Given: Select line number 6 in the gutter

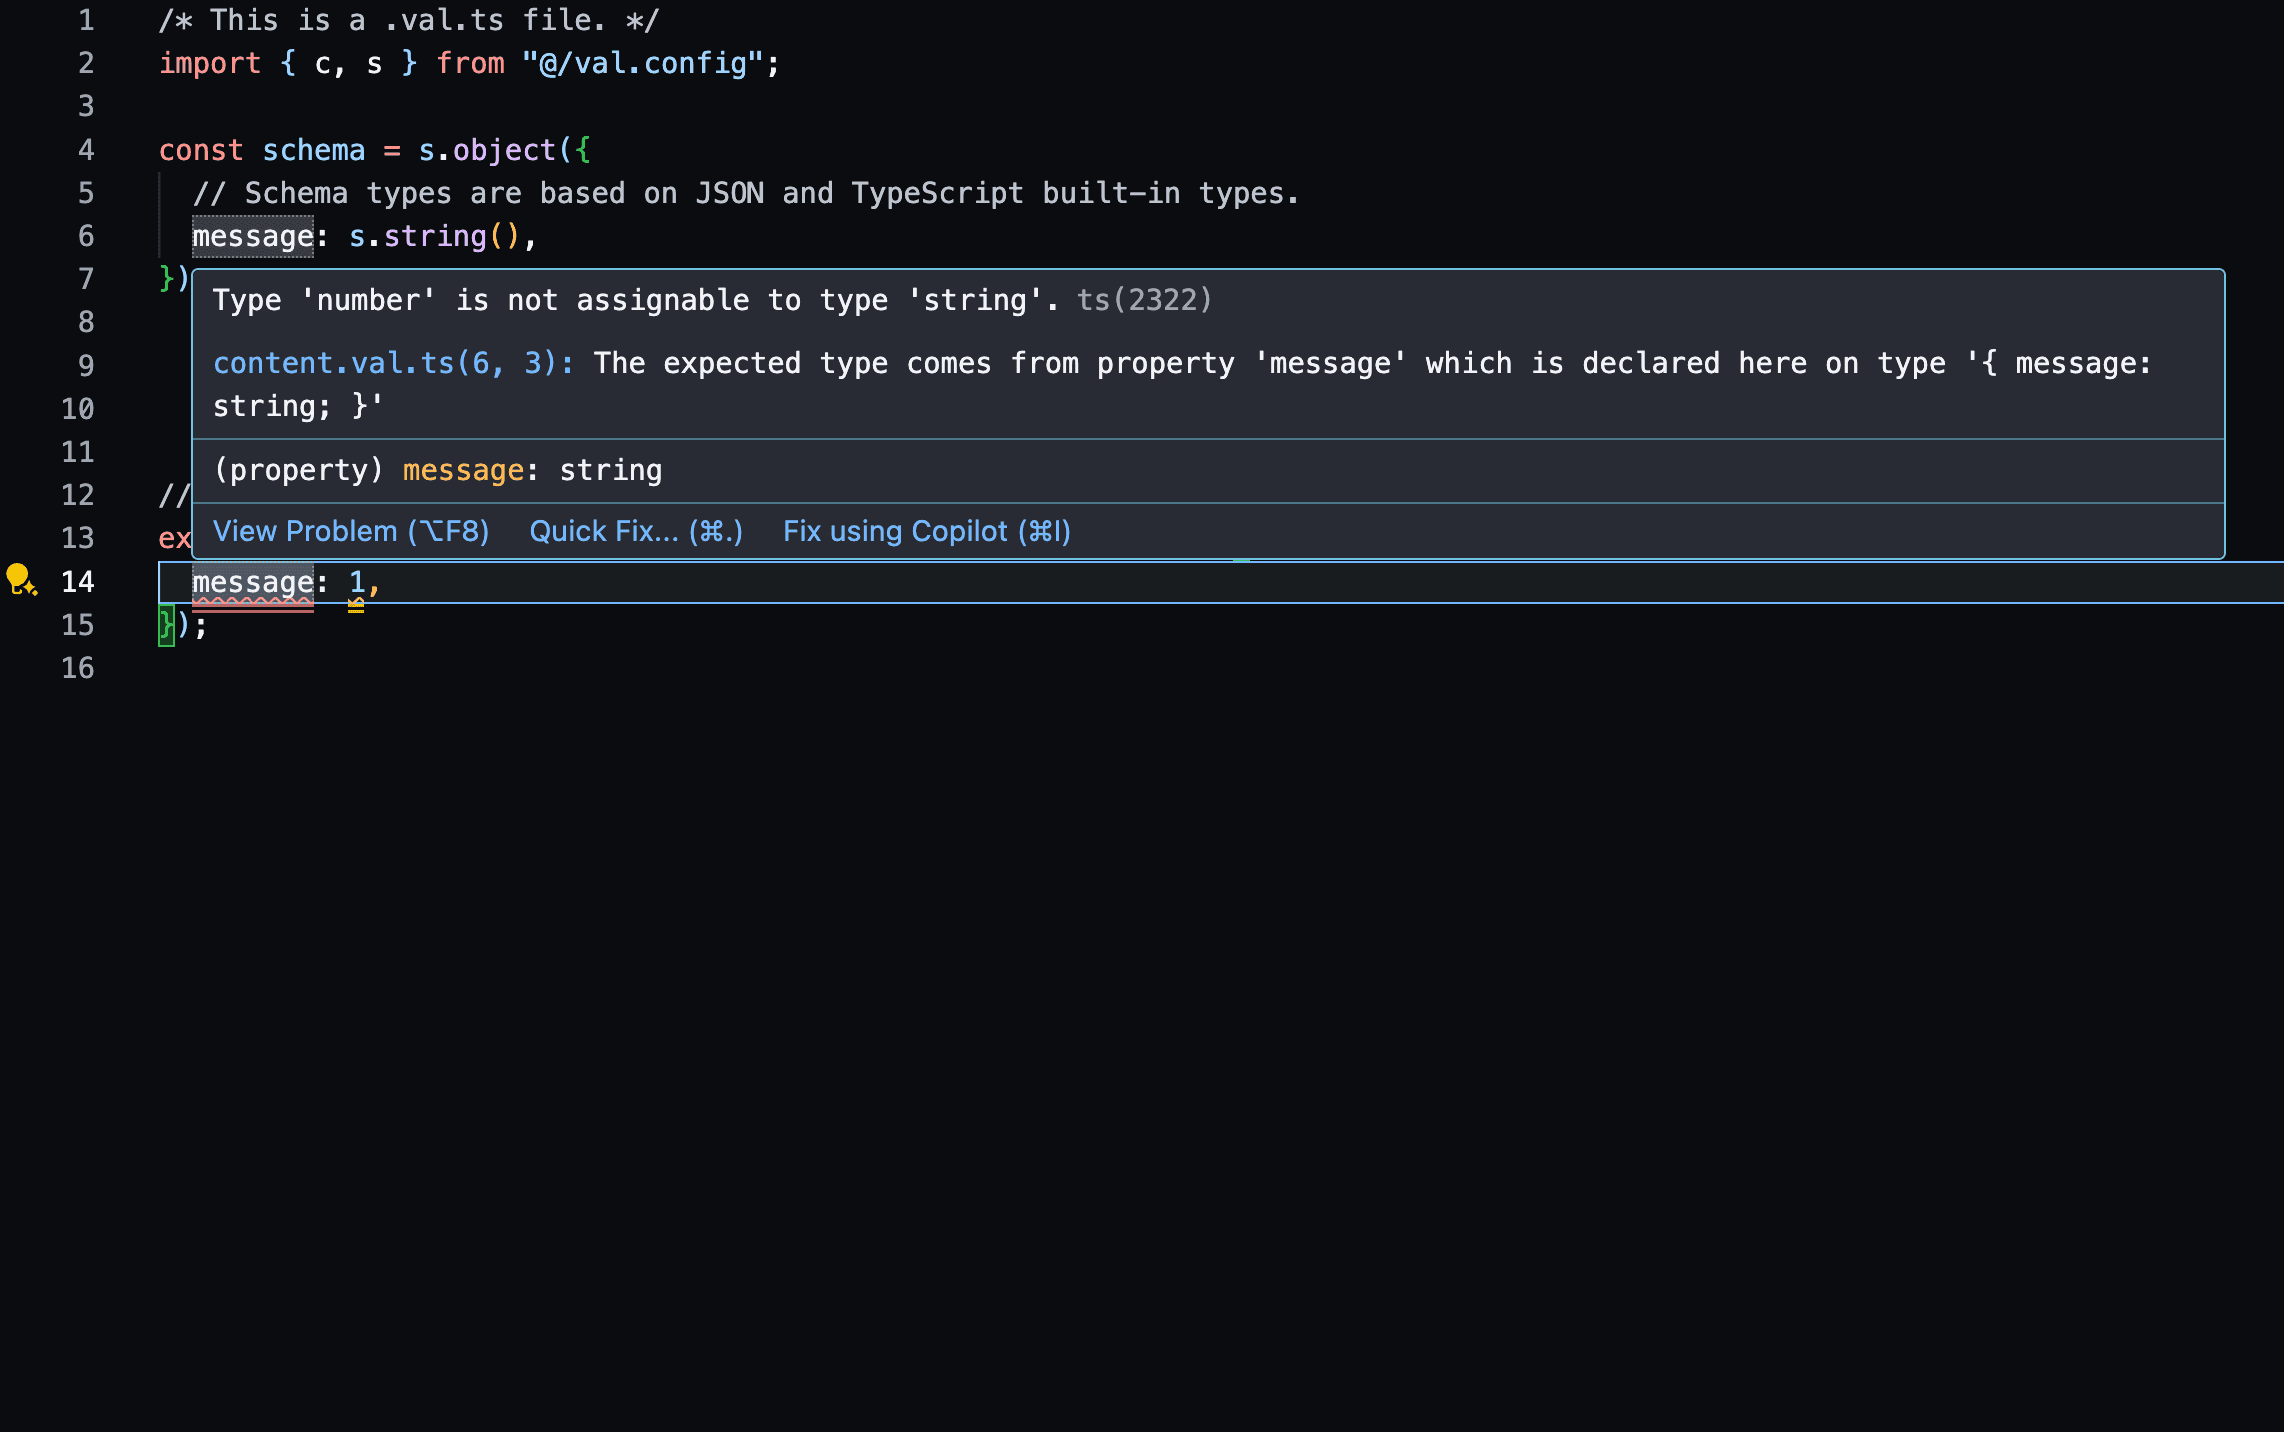Looking at the screenshot, I should 86,236.
